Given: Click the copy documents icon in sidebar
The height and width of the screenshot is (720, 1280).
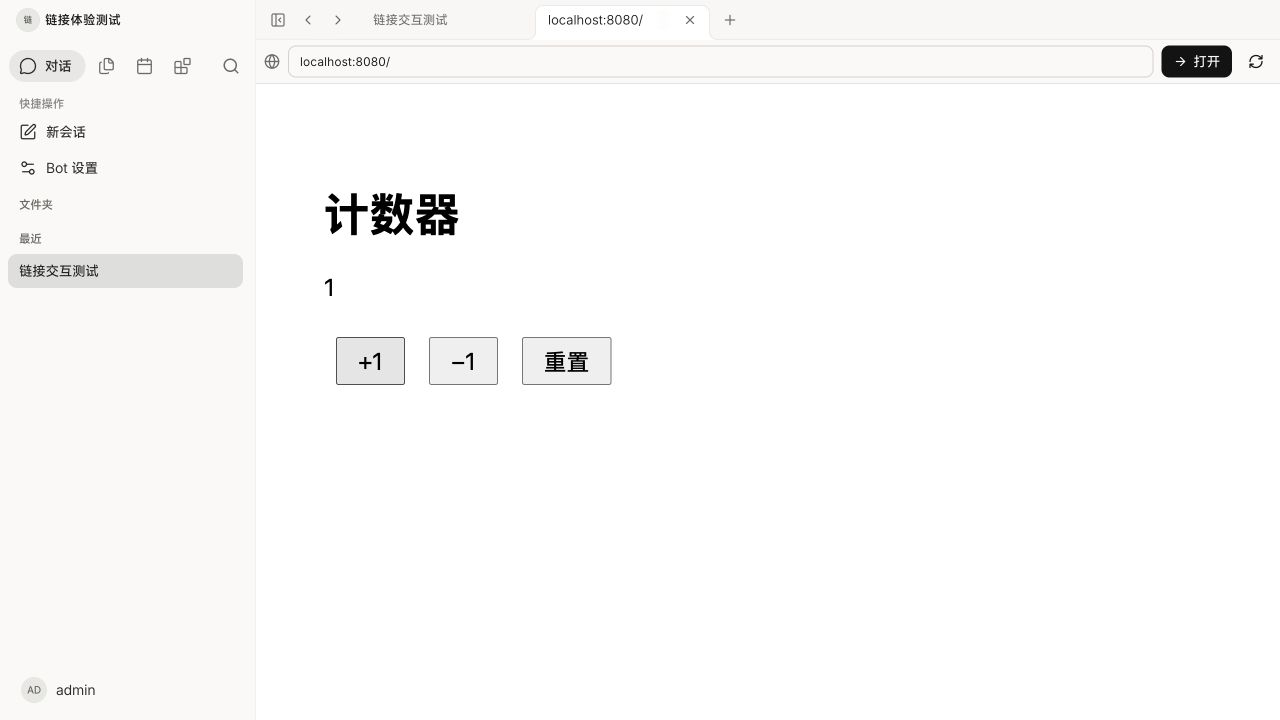Looking at the screenshot, I should [107, 66].
